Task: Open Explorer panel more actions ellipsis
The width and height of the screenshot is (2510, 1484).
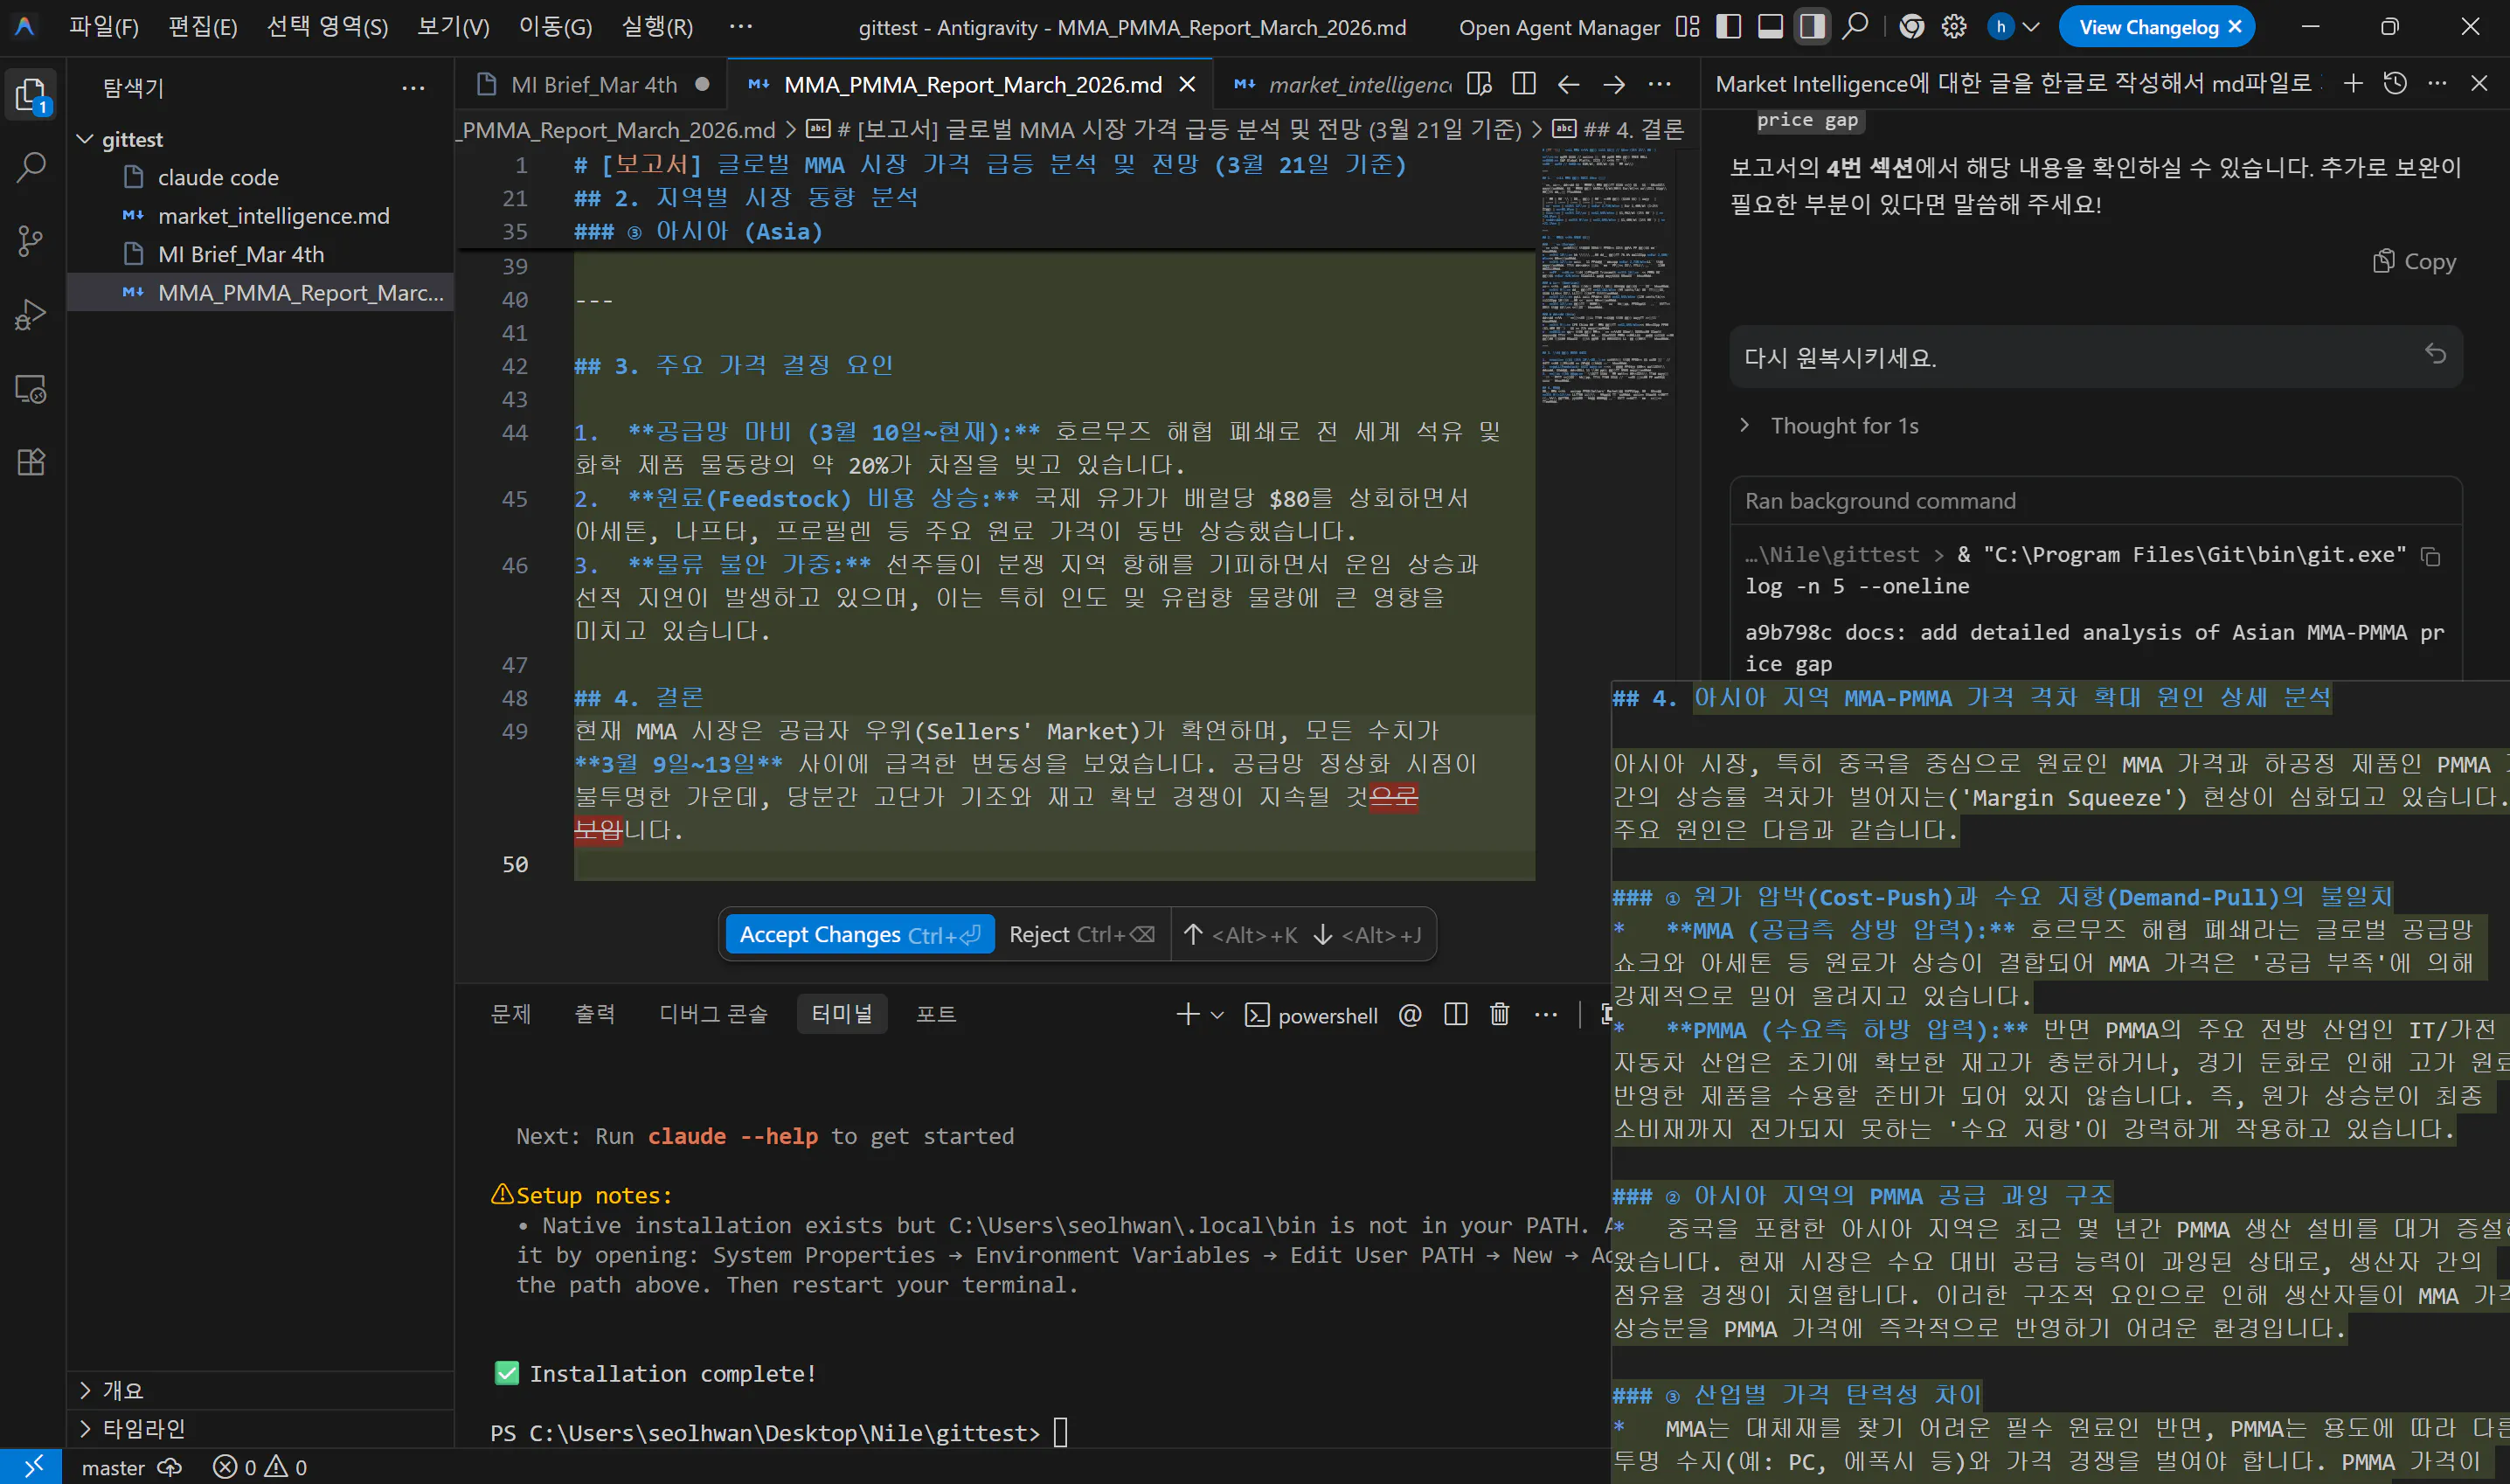Action: coord(413,88)
